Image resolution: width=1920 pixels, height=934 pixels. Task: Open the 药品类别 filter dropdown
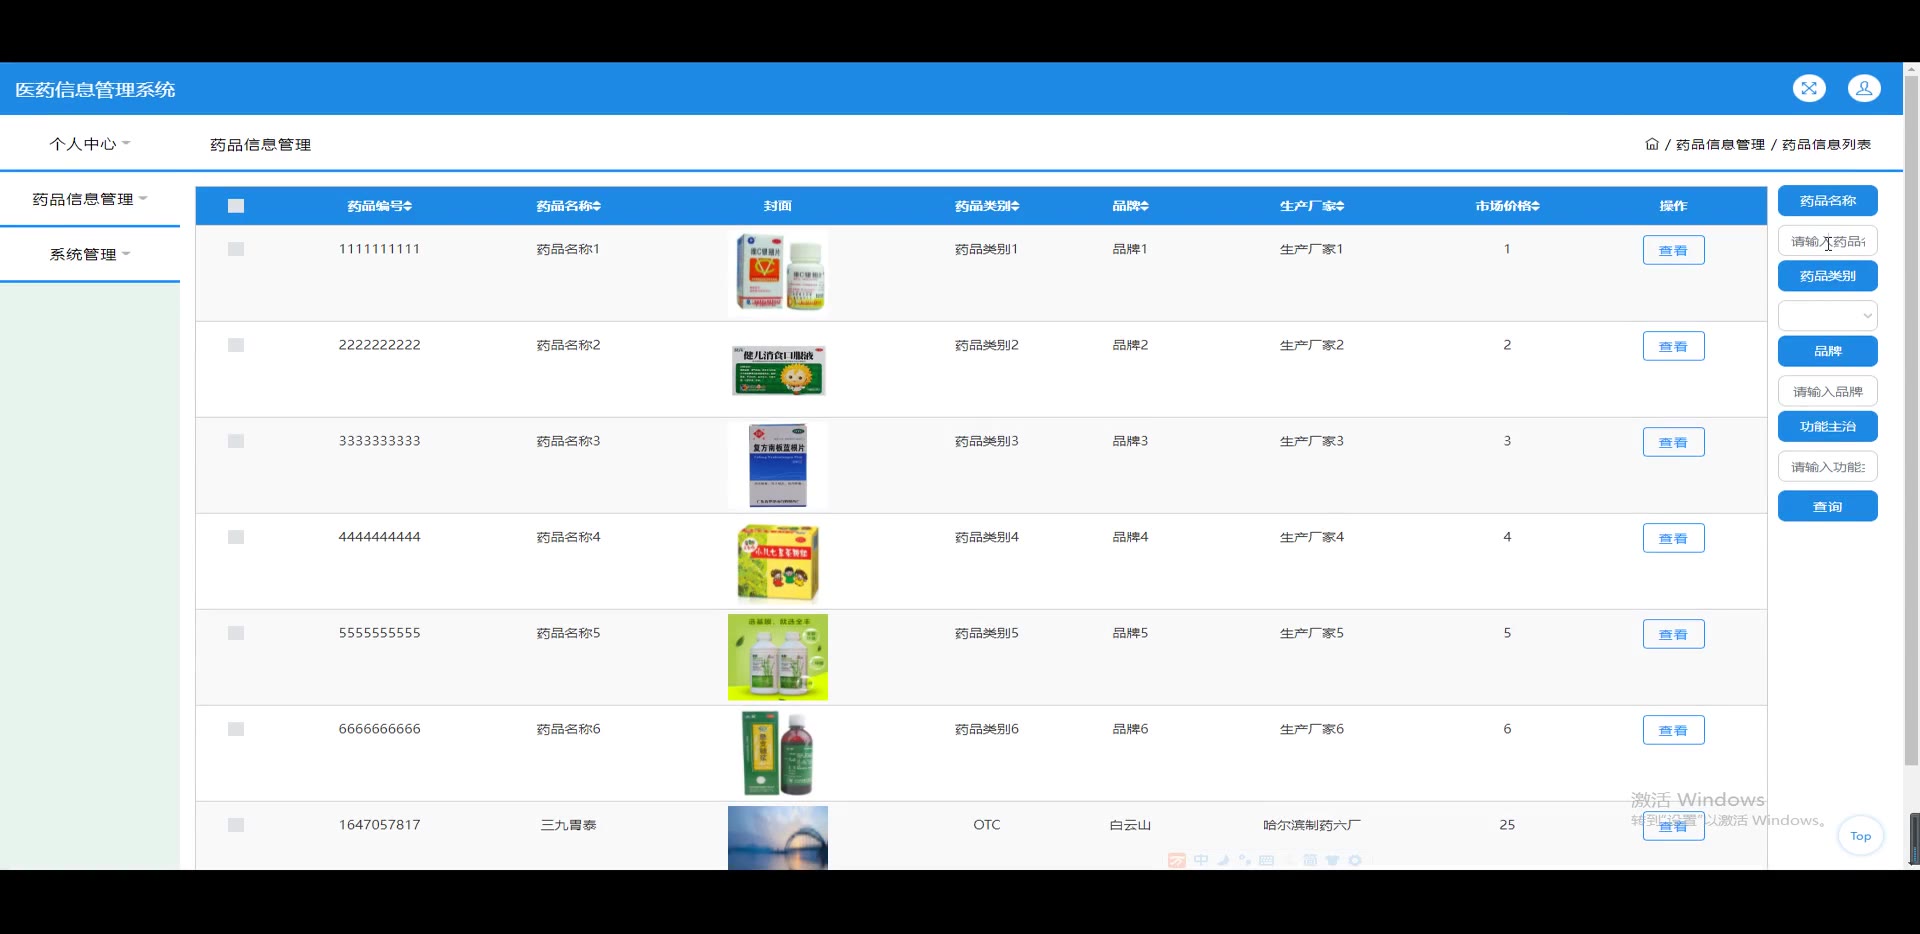point(1828,316)
